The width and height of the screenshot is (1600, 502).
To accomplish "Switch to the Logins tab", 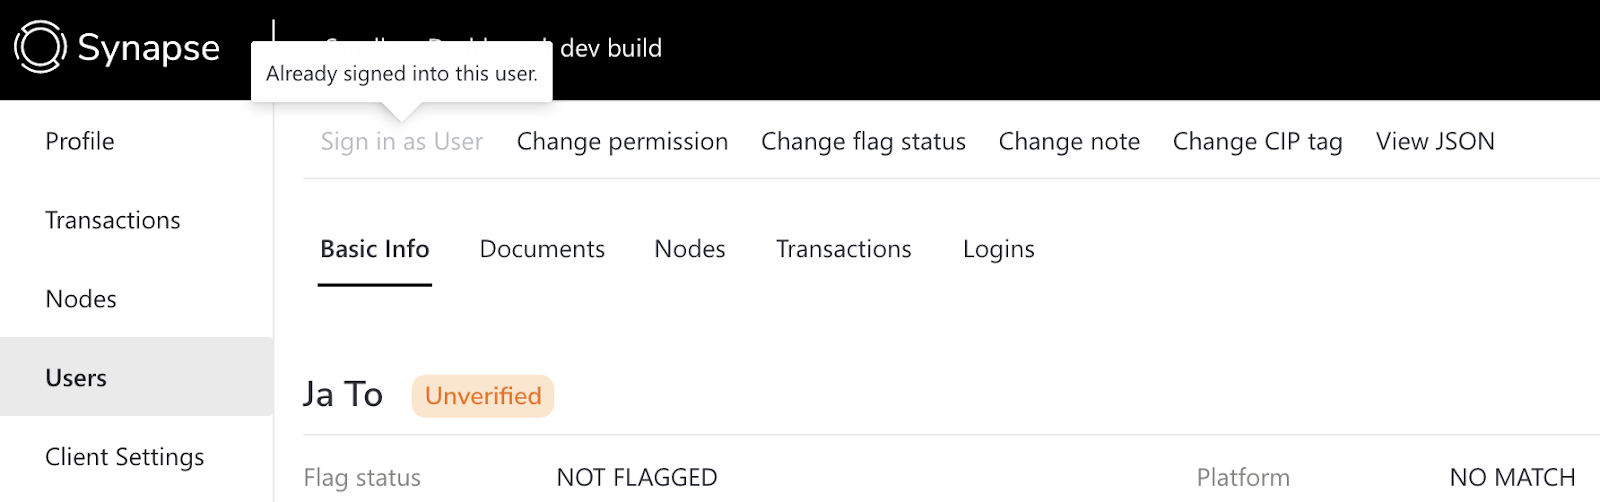I will (999, 249).
